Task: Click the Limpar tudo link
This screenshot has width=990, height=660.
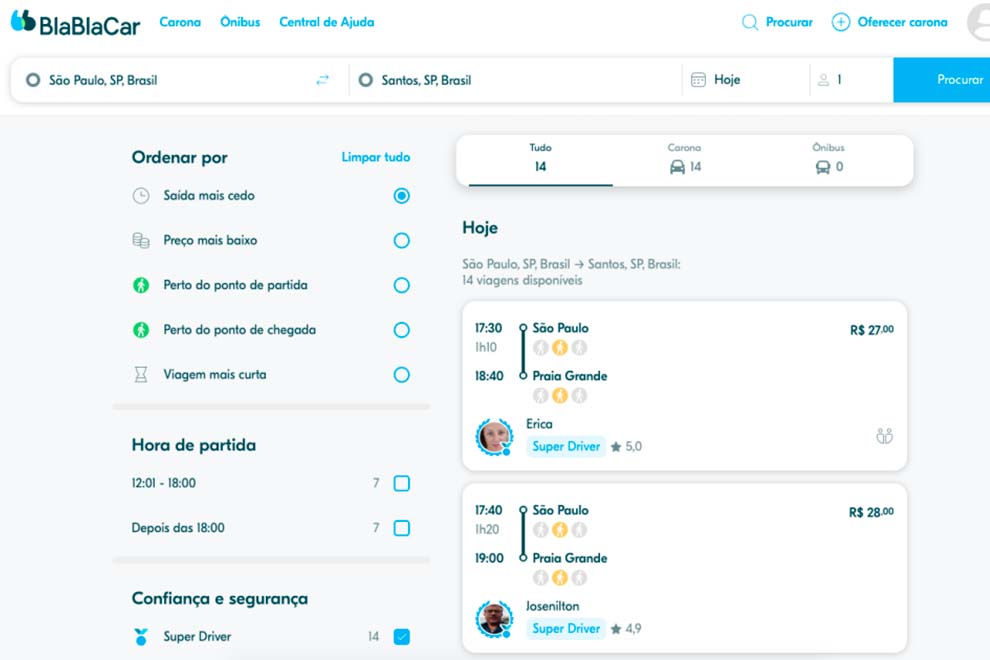Action: point(376,157)
